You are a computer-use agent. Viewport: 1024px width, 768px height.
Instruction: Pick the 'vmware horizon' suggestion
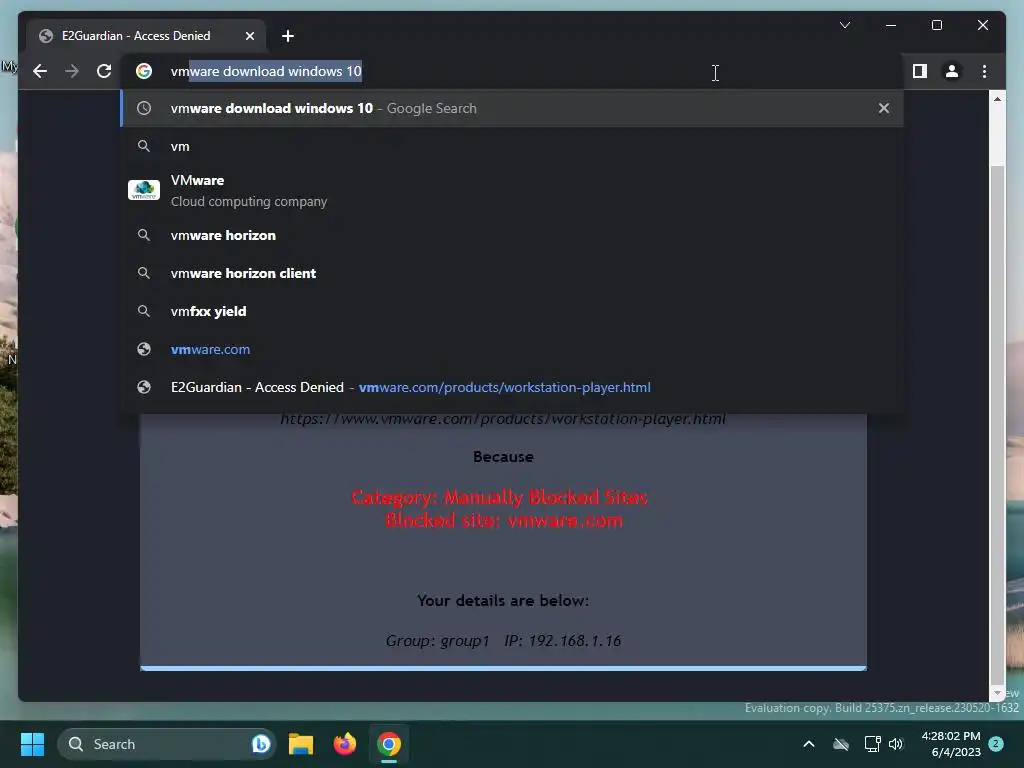coord(513,235)
